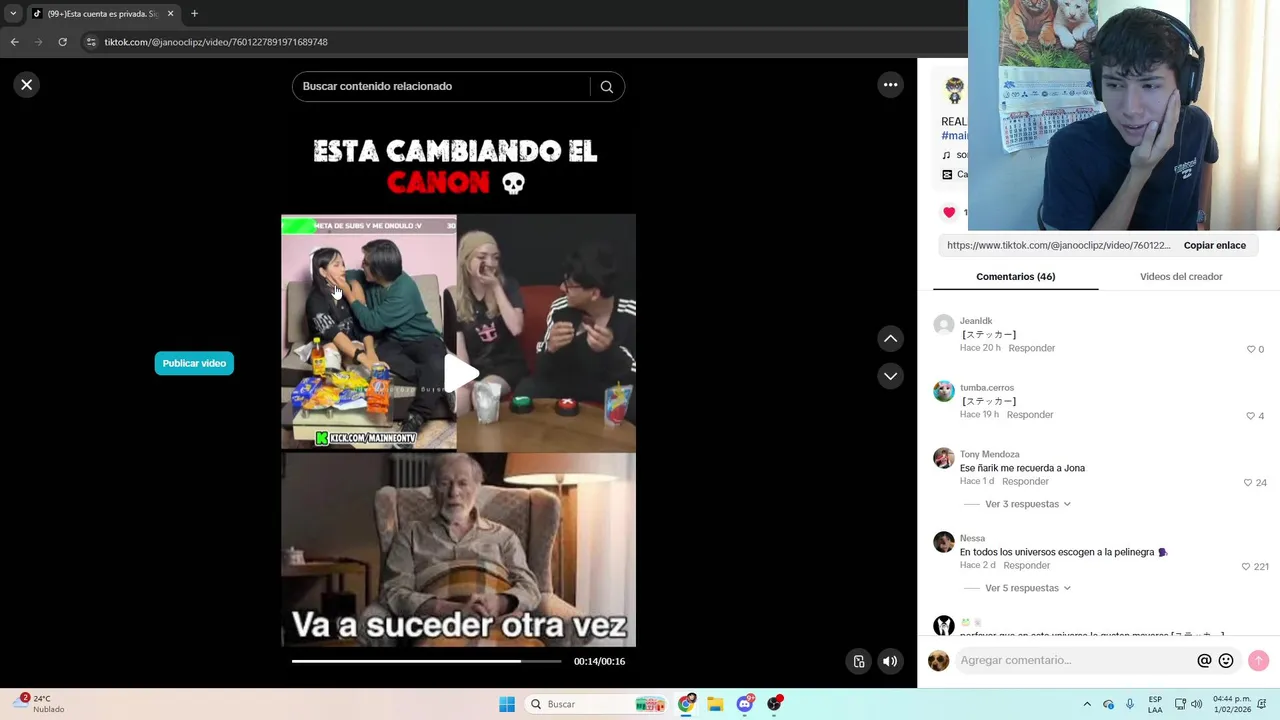Open tumba.cerros username link
Screen dimensions: 1280x720
986,388
